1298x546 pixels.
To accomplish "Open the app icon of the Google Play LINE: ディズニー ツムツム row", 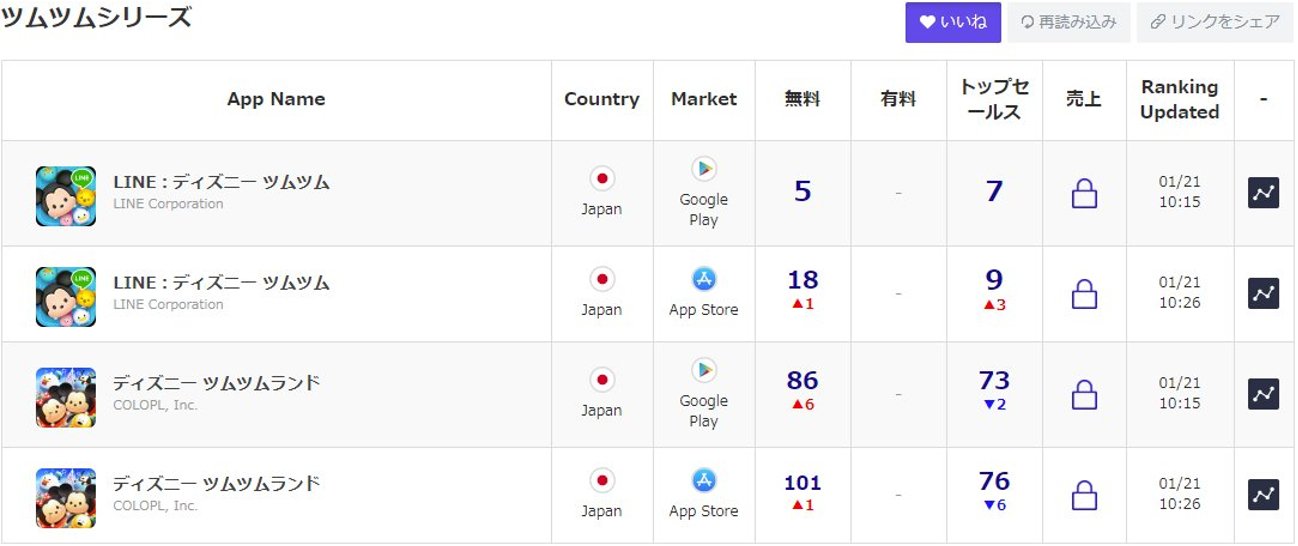I will (66, 195).
